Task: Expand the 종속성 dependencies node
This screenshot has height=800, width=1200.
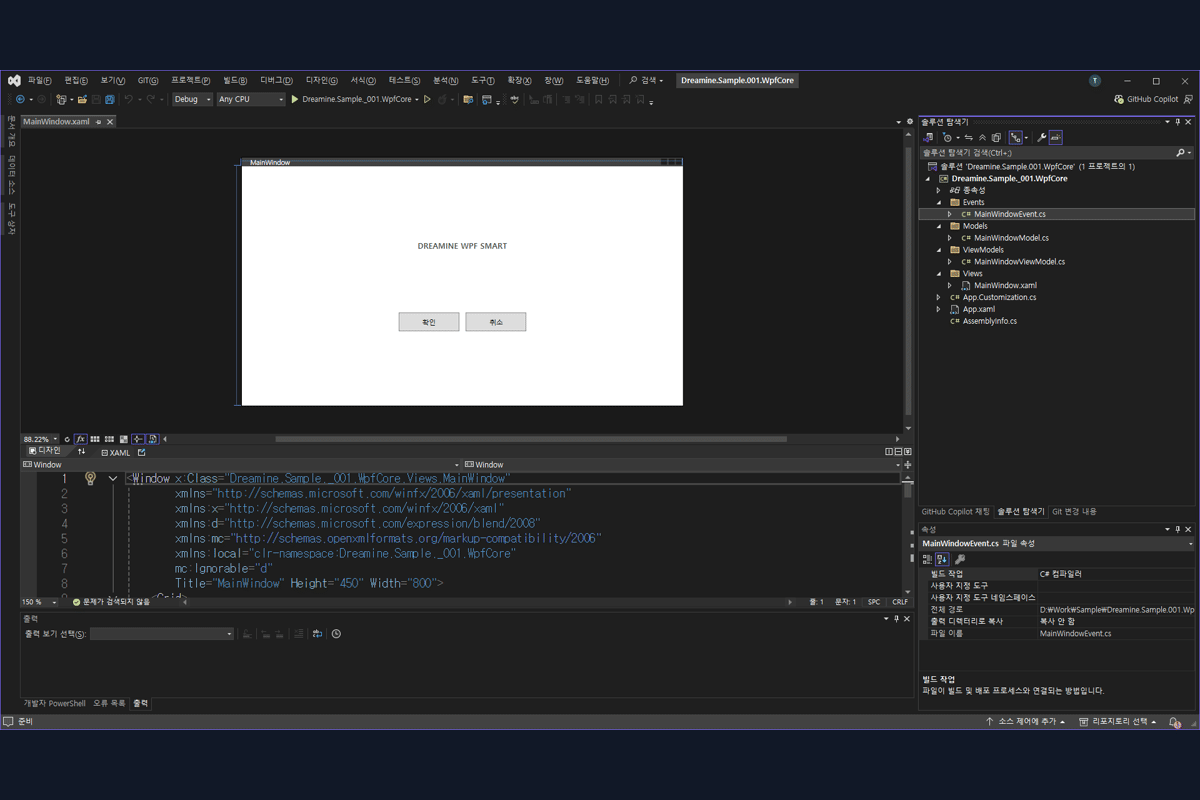Action: coord(939,190)
